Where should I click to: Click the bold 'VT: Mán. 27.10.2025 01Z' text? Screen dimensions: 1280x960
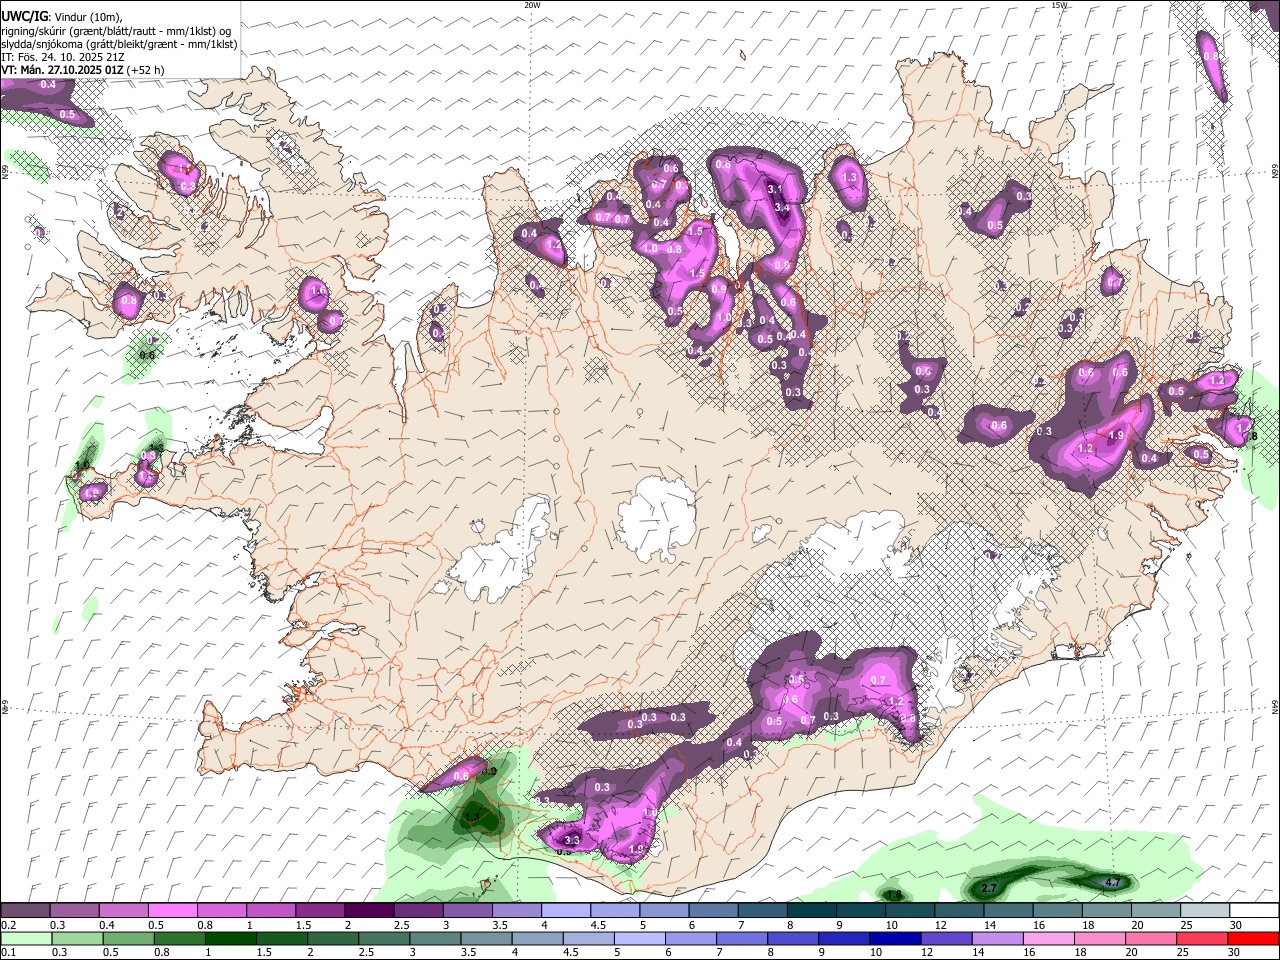61,70
